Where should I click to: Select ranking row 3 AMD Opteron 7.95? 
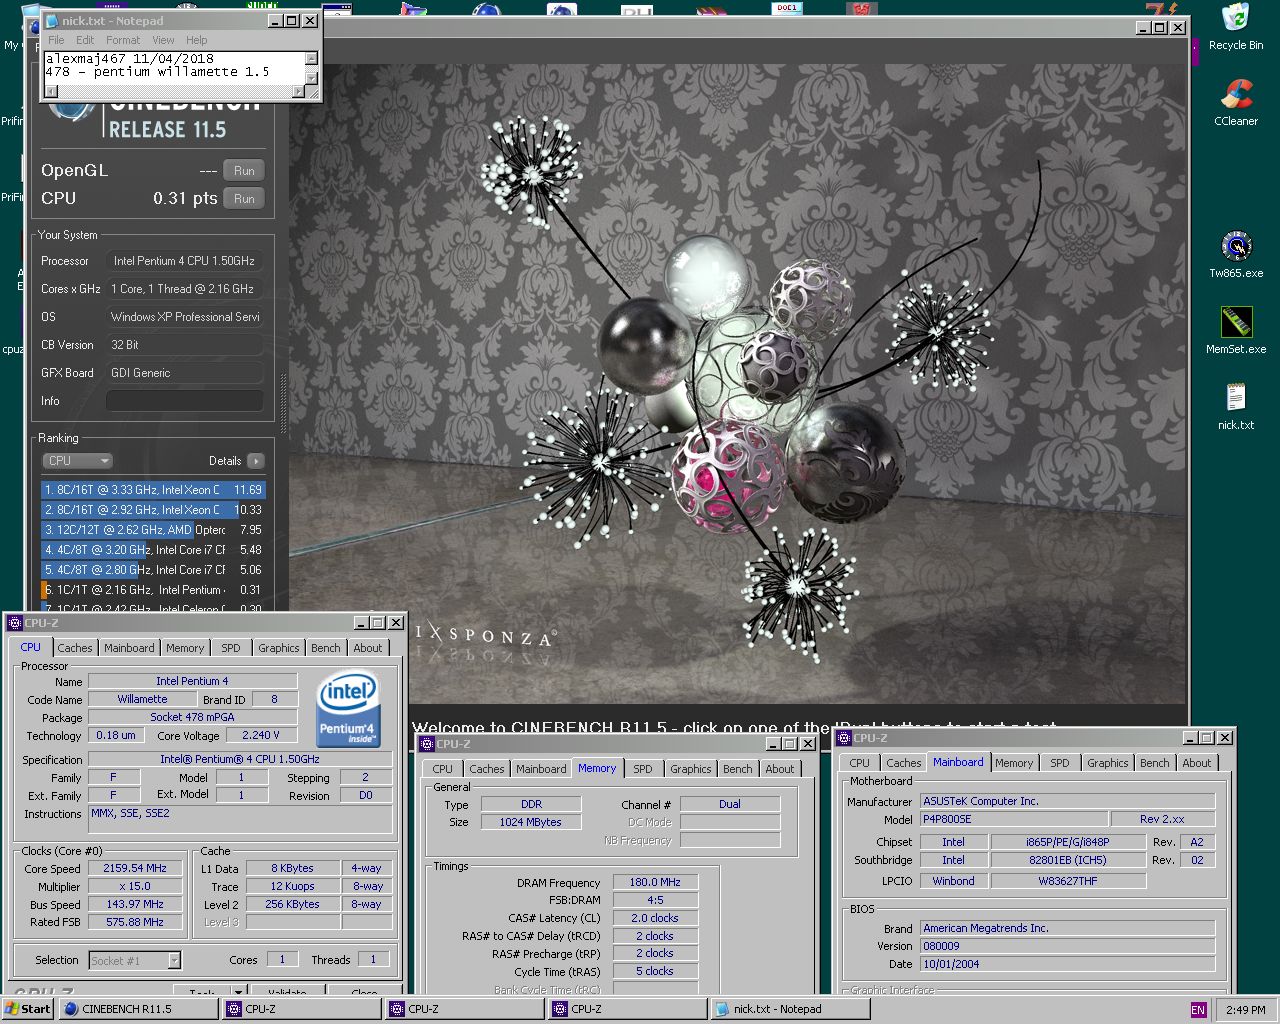click(x=153, y=530)
